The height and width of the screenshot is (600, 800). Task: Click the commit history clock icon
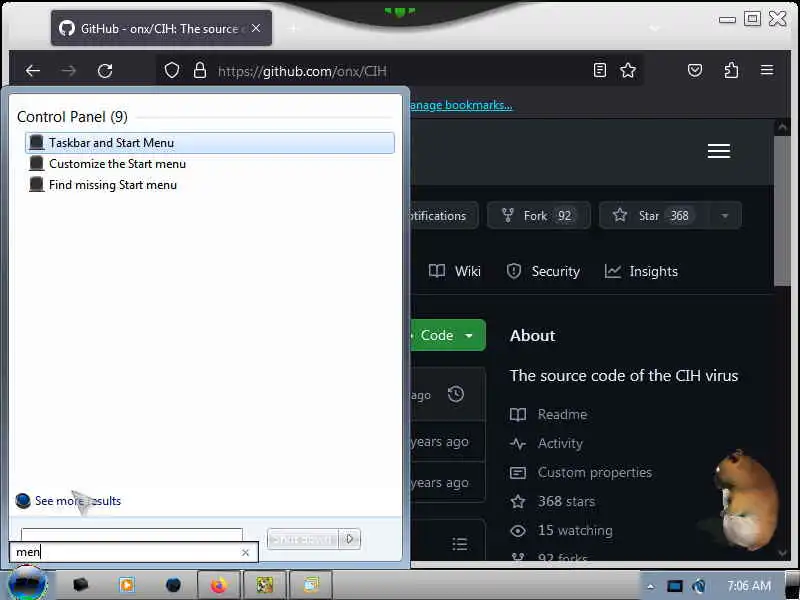(456, 394)
